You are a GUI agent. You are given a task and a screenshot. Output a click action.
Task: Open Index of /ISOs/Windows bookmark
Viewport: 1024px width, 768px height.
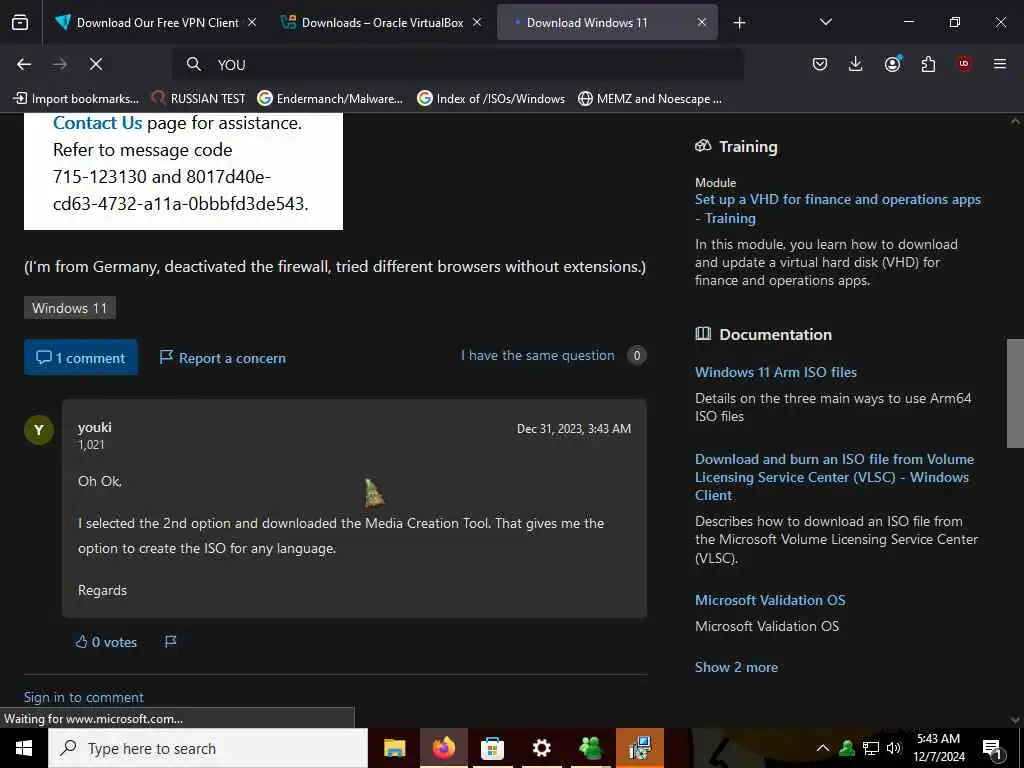click(x=491, y=99)
